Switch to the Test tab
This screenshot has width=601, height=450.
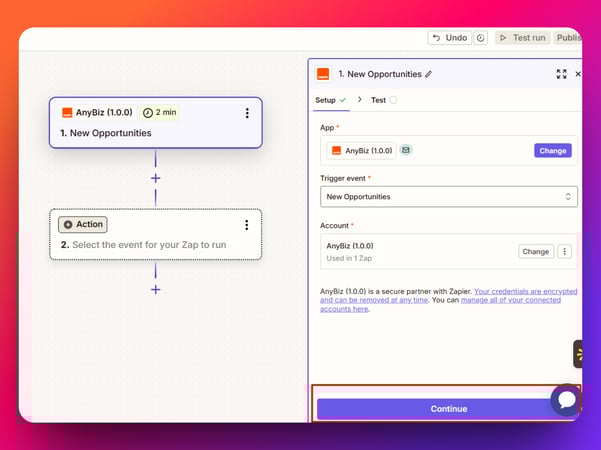point(383,100)
